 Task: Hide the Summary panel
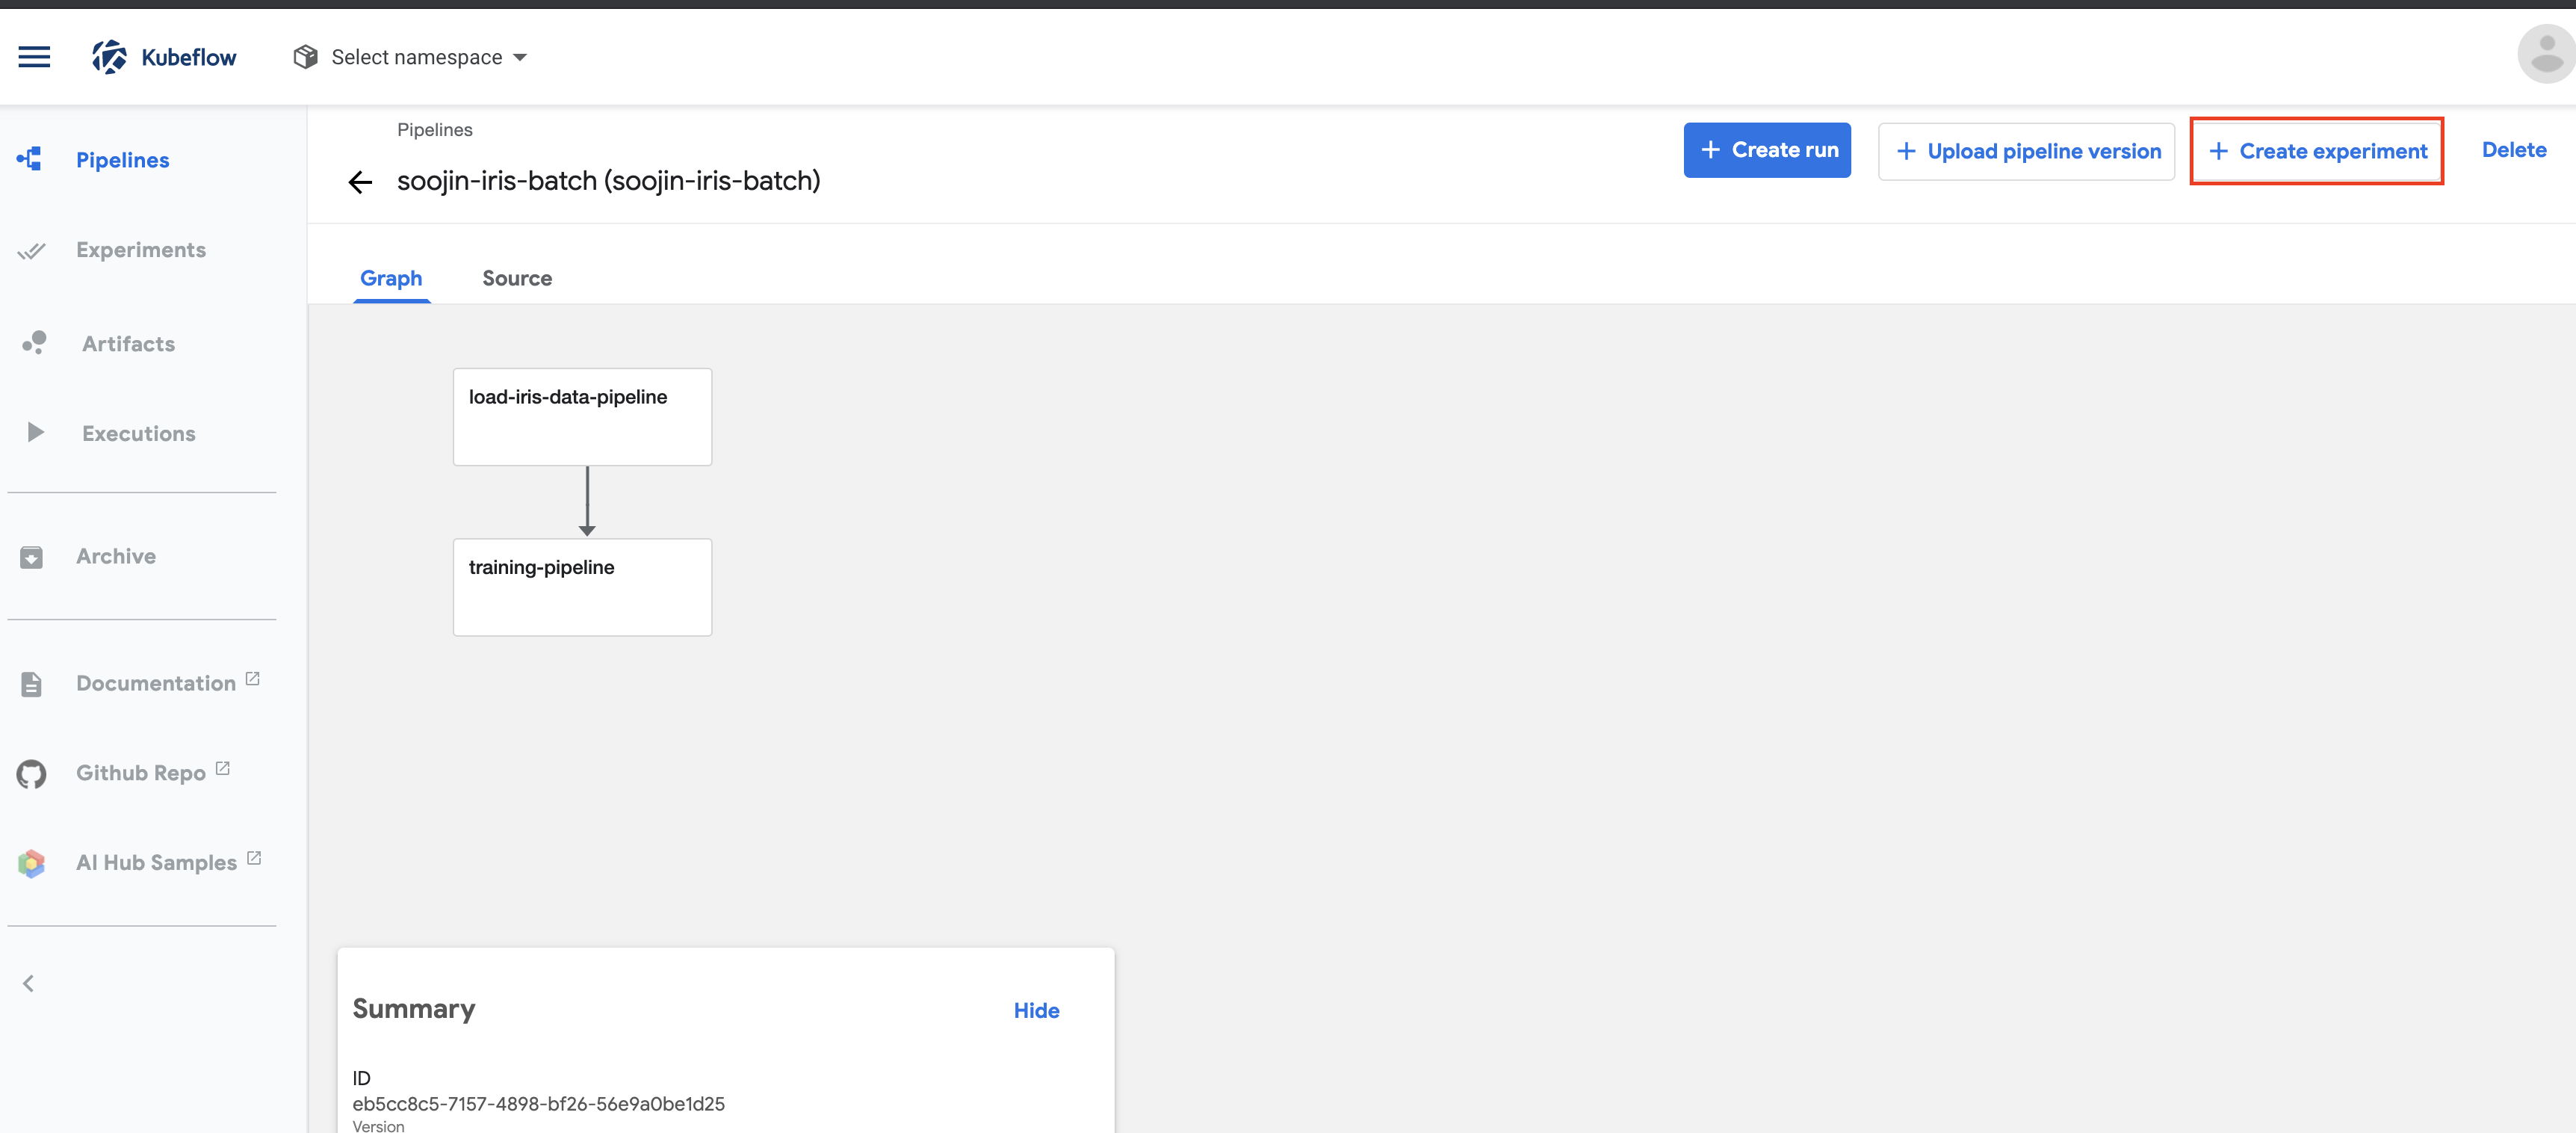coord(1036,1010)
